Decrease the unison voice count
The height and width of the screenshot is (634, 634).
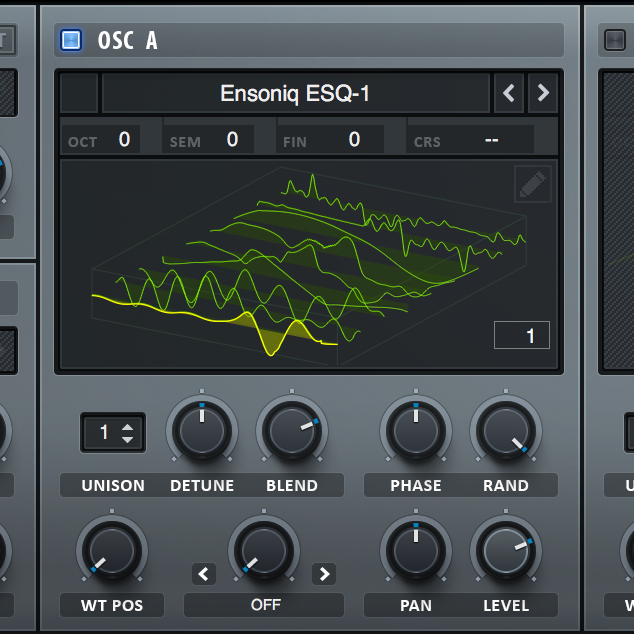point(127,440)
